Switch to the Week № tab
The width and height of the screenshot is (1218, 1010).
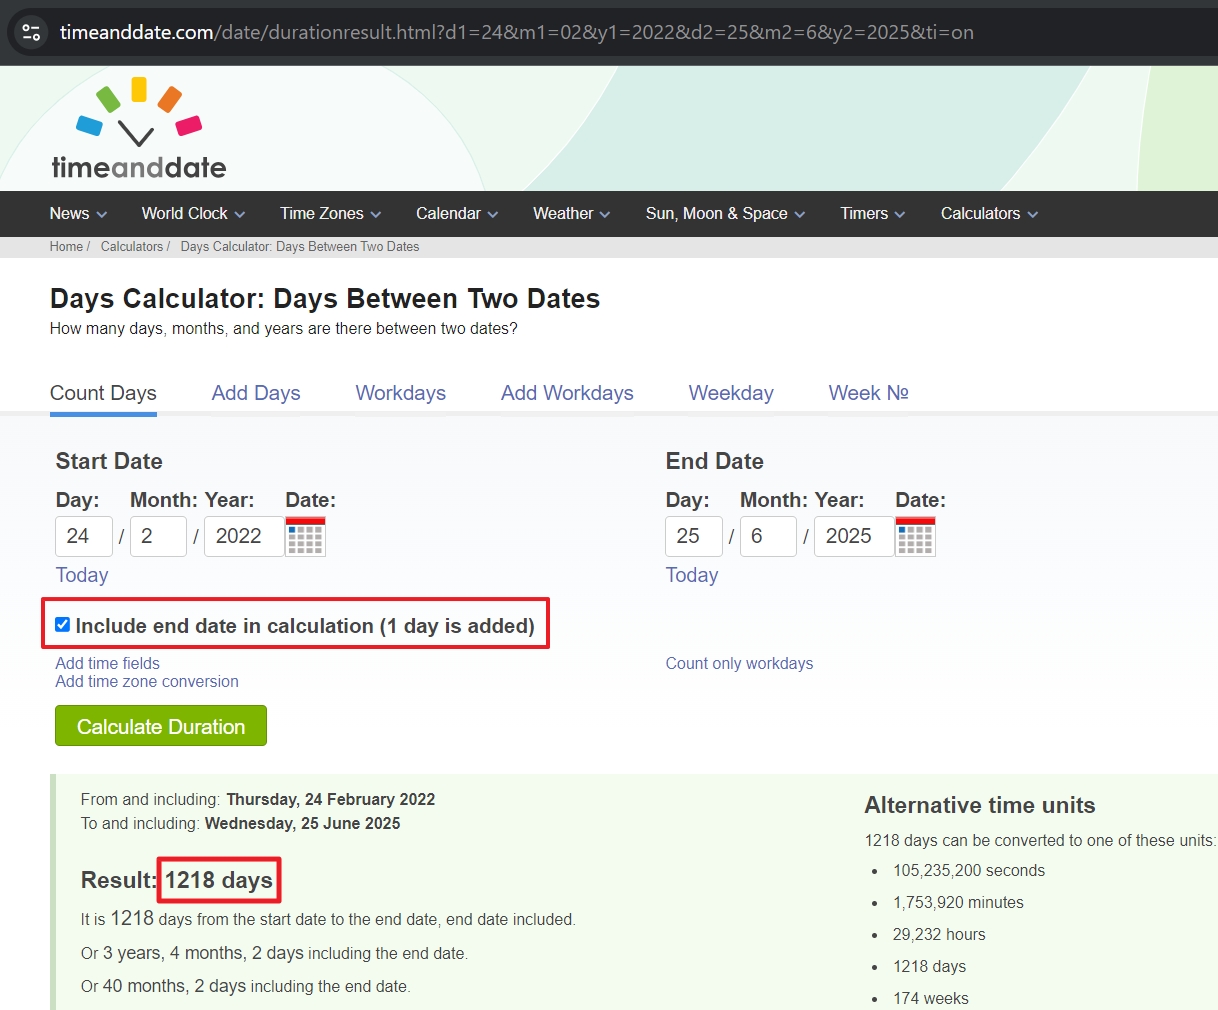pos(868,393)
